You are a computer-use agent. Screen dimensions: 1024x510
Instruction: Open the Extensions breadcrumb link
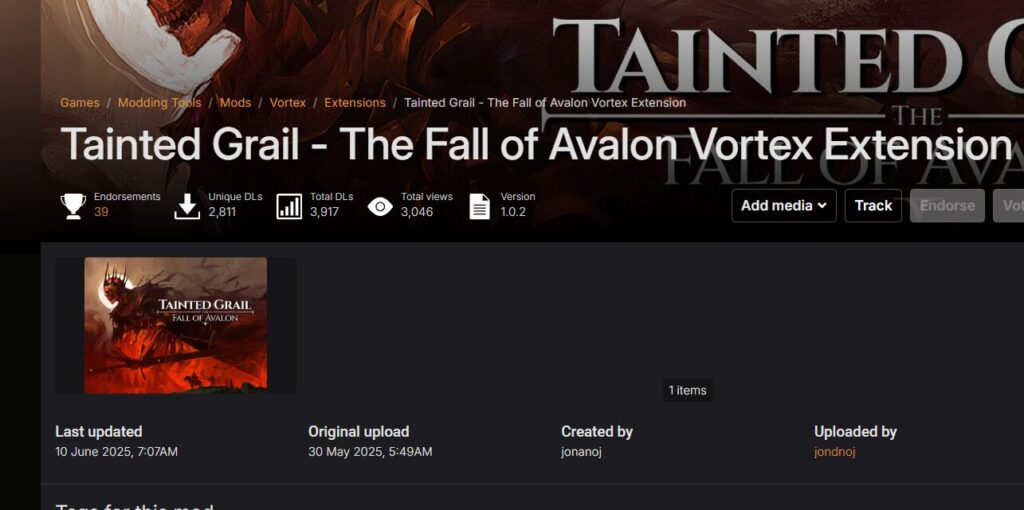355,103
